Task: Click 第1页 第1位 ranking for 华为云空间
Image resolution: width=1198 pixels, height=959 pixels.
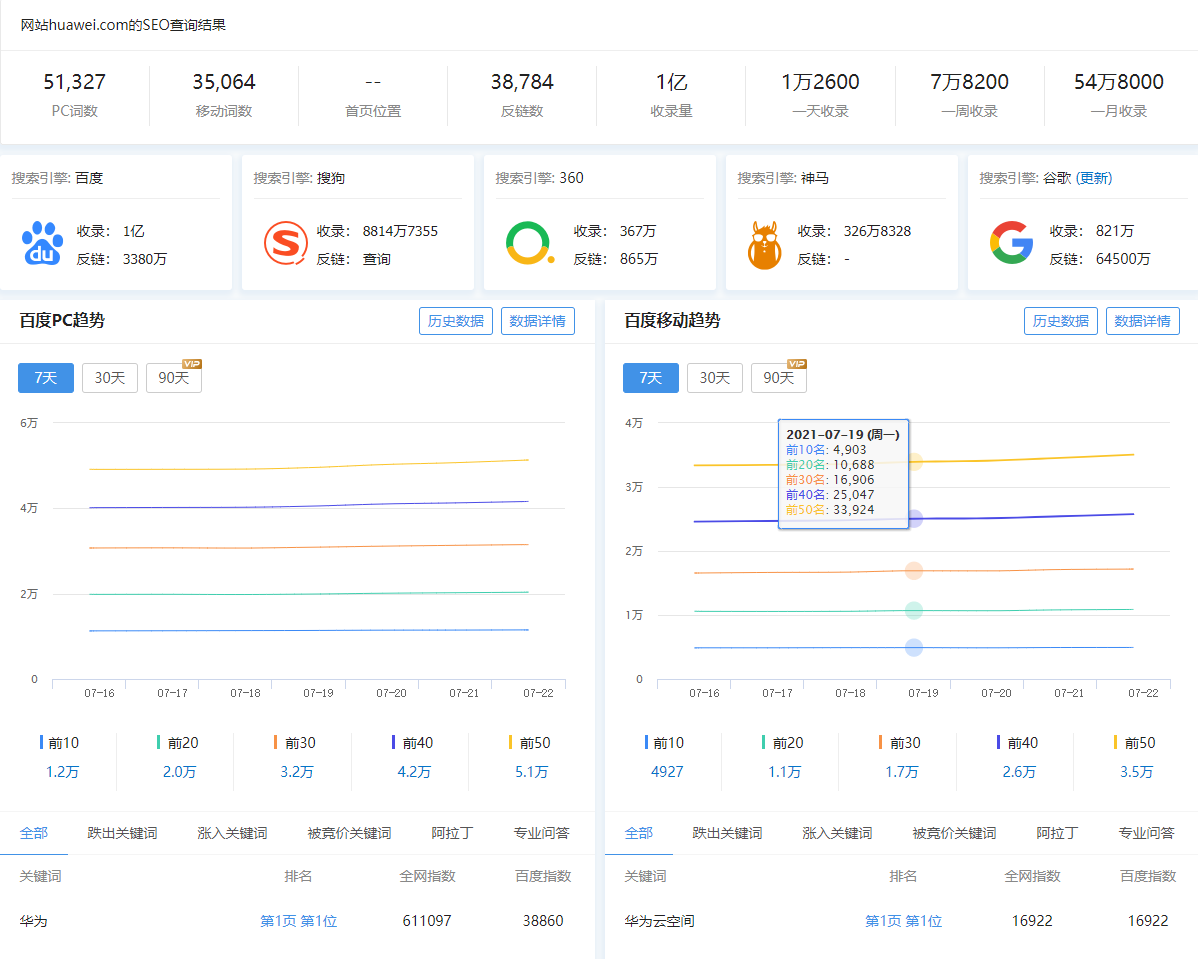Action: click(x=904, y=921)
